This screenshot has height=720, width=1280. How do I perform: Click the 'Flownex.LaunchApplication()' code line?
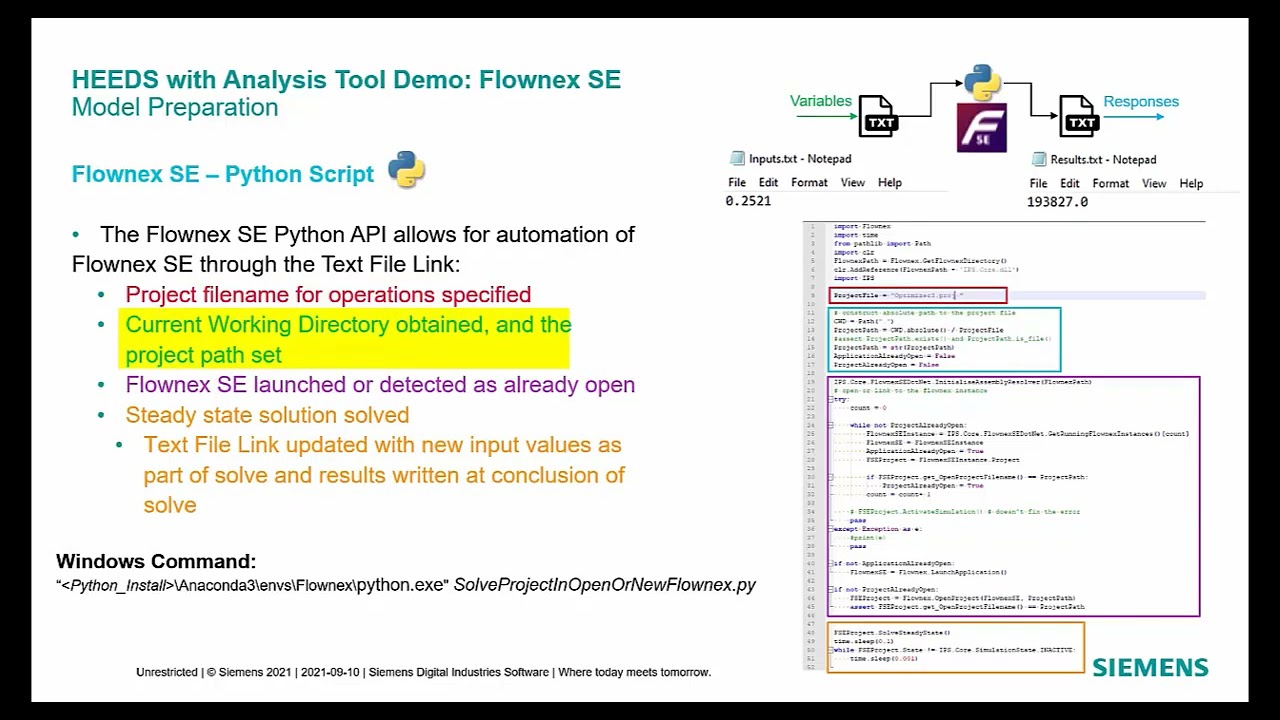[927, 572]
